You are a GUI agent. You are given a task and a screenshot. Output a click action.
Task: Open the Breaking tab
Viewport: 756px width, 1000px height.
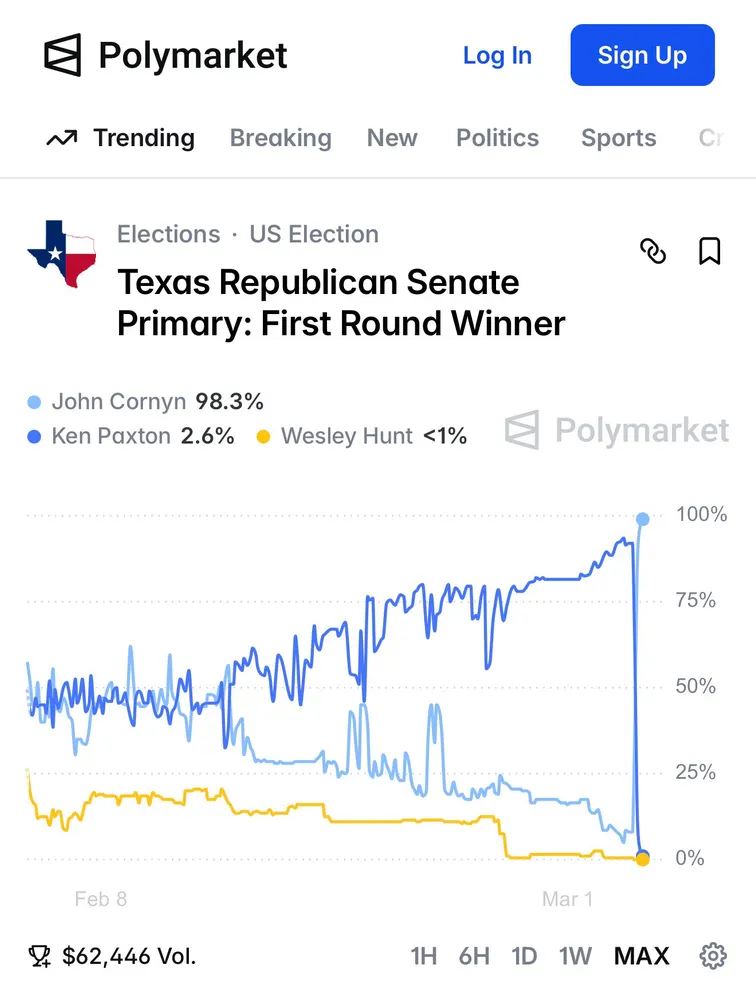pyautogui.click(x=280, y=138)
